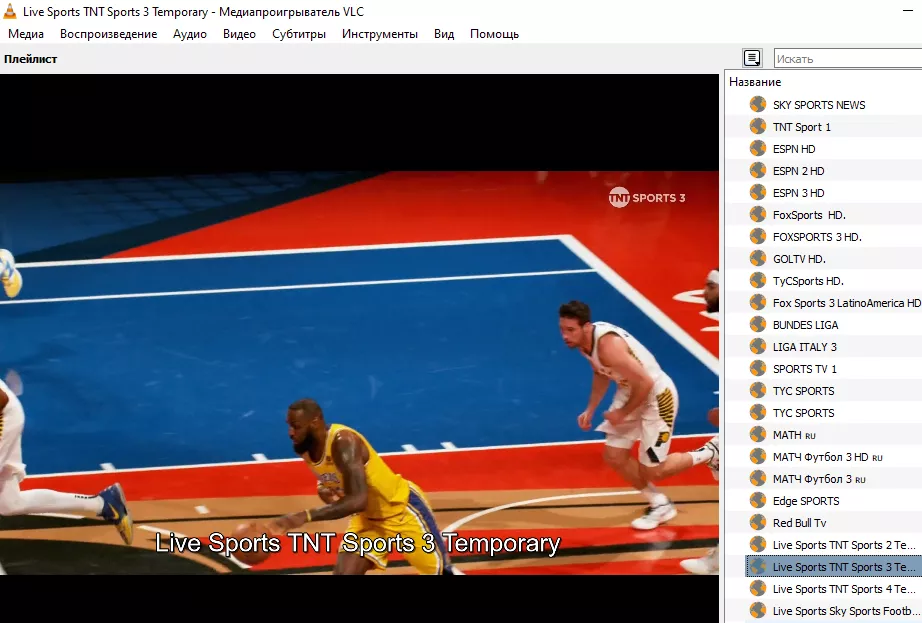Toggle the playlist view mode icon
The image size is (922, 623).
tap(752, 58)
